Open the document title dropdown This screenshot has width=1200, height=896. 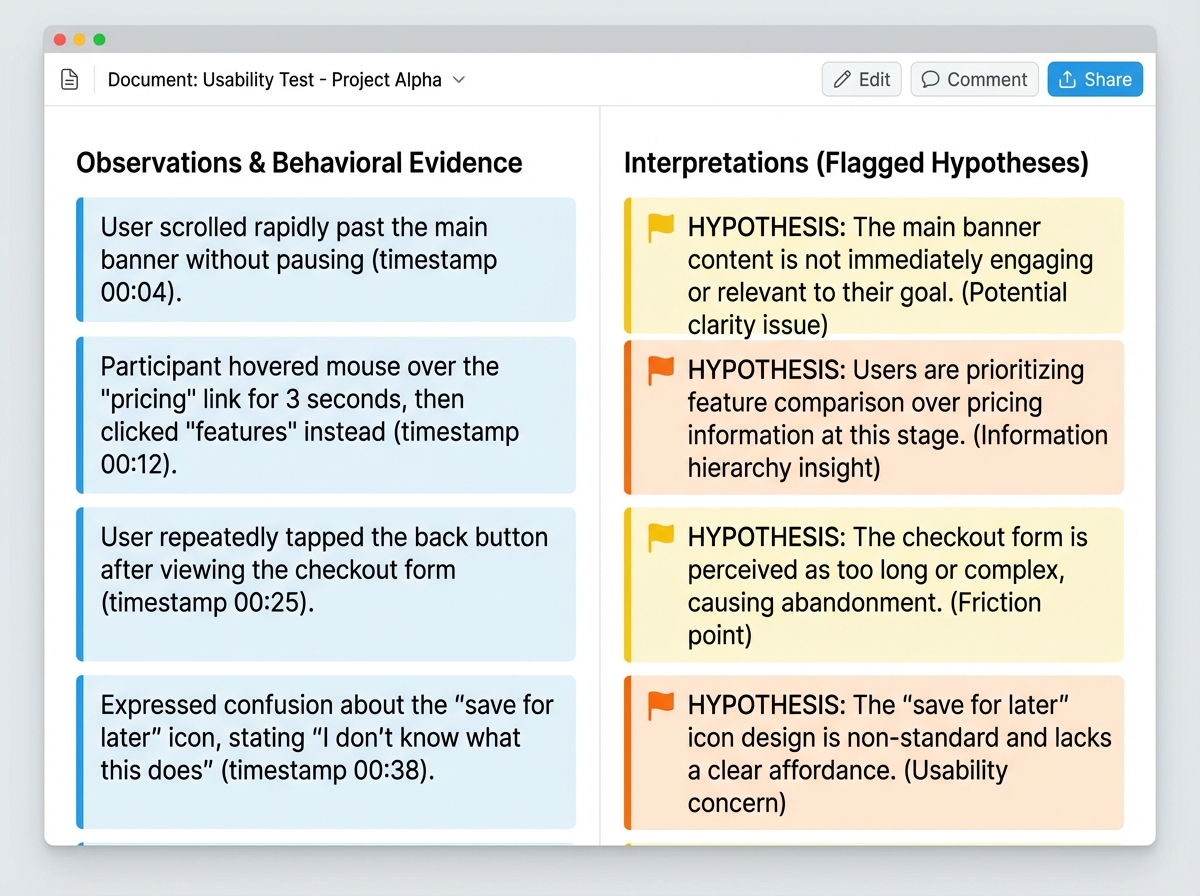click(459, 80)
